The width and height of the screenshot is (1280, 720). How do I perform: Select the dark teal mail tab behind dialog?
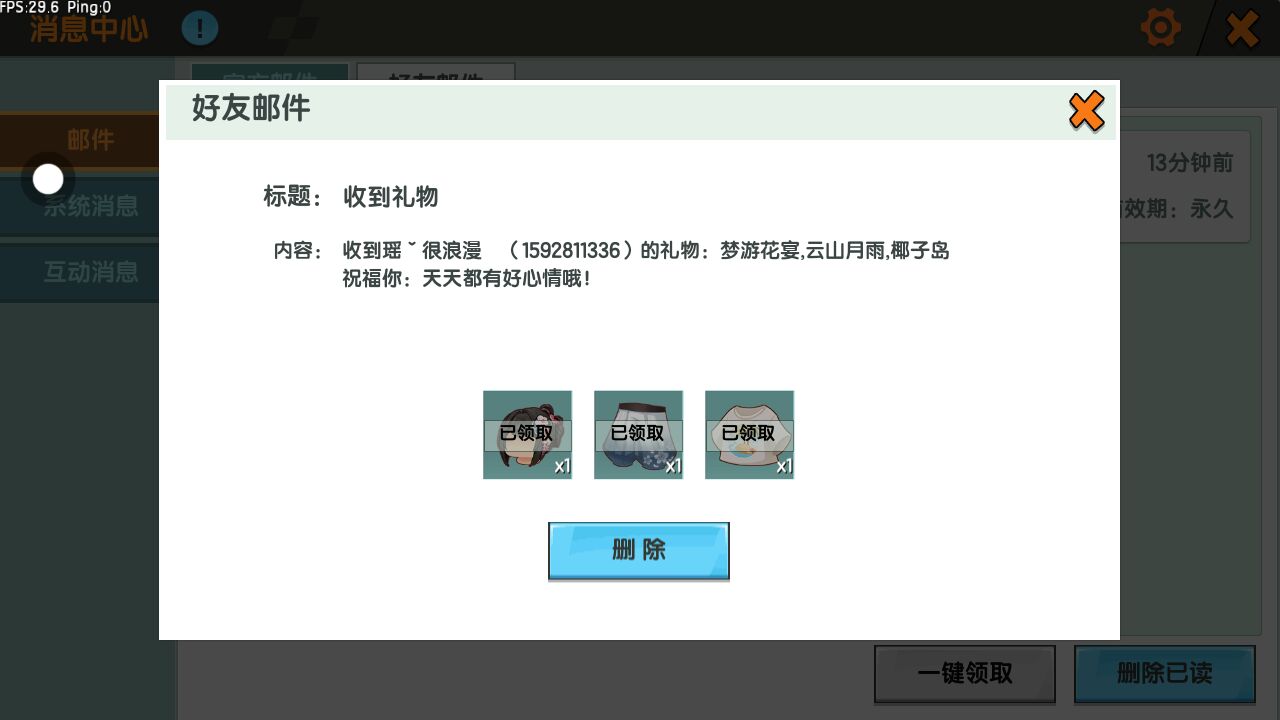[x=269, y=72]
